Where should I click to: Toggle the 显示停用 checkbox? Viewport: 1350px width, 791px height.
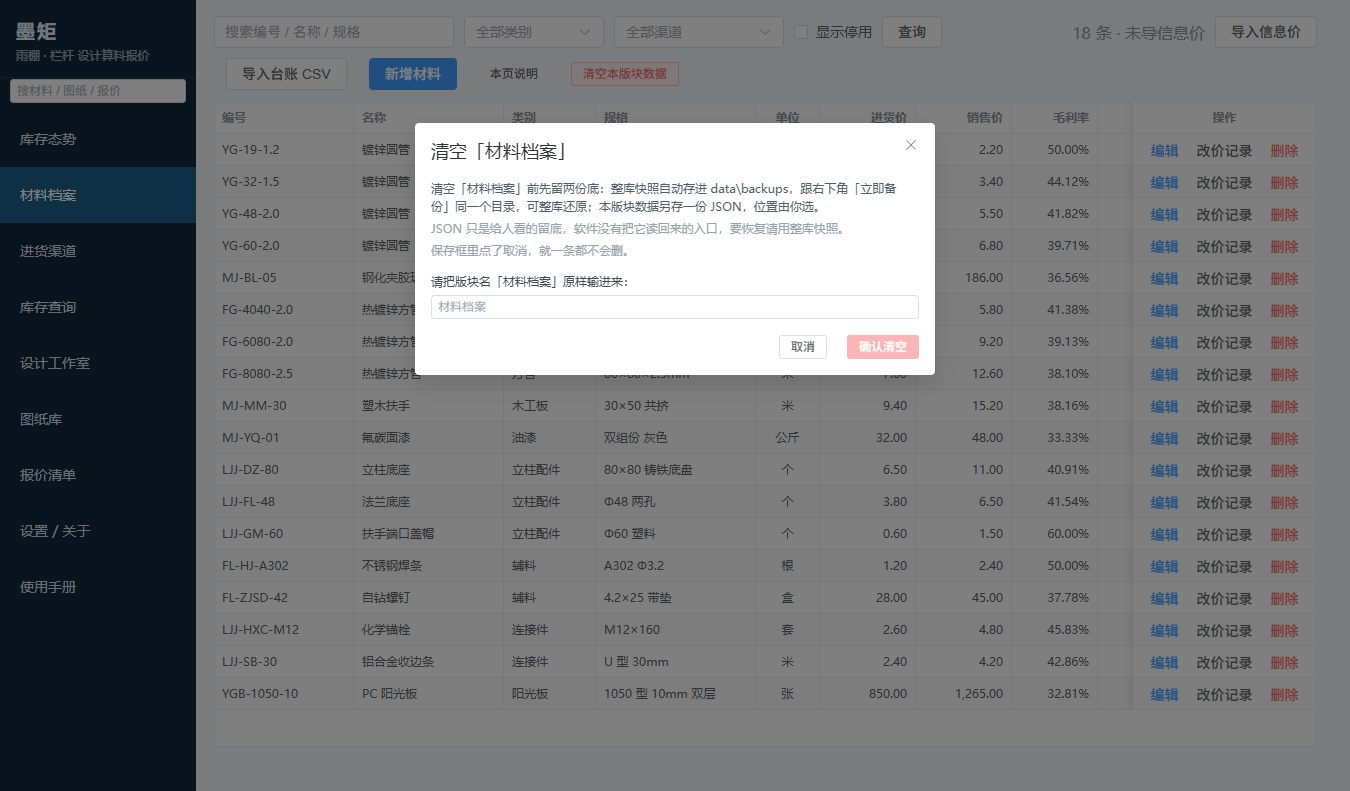(x=801, y=32)
